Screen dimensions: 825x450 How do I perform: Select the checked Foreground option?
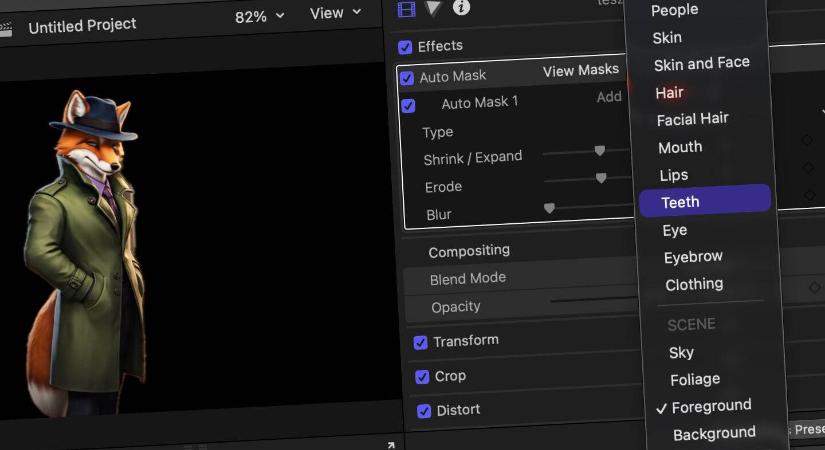(x=705, y=407)
